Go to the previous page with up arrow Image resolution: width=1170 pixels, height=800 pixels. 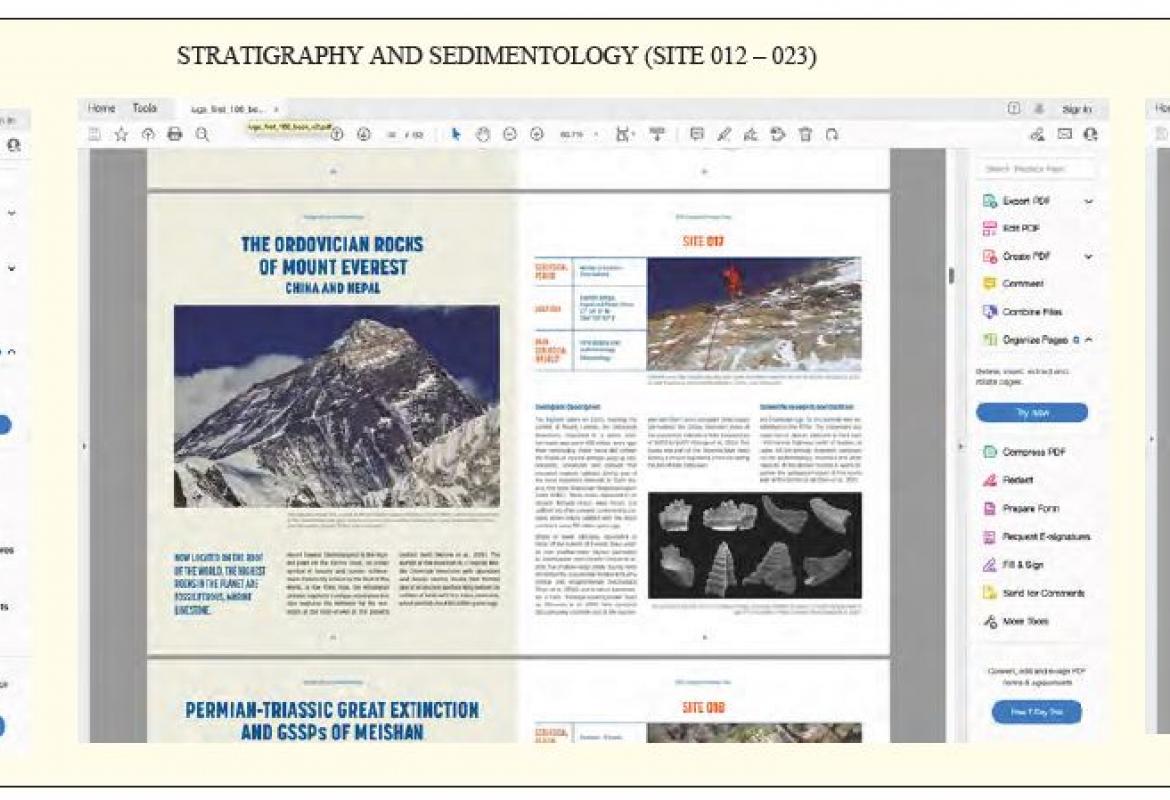coord(337,135)
